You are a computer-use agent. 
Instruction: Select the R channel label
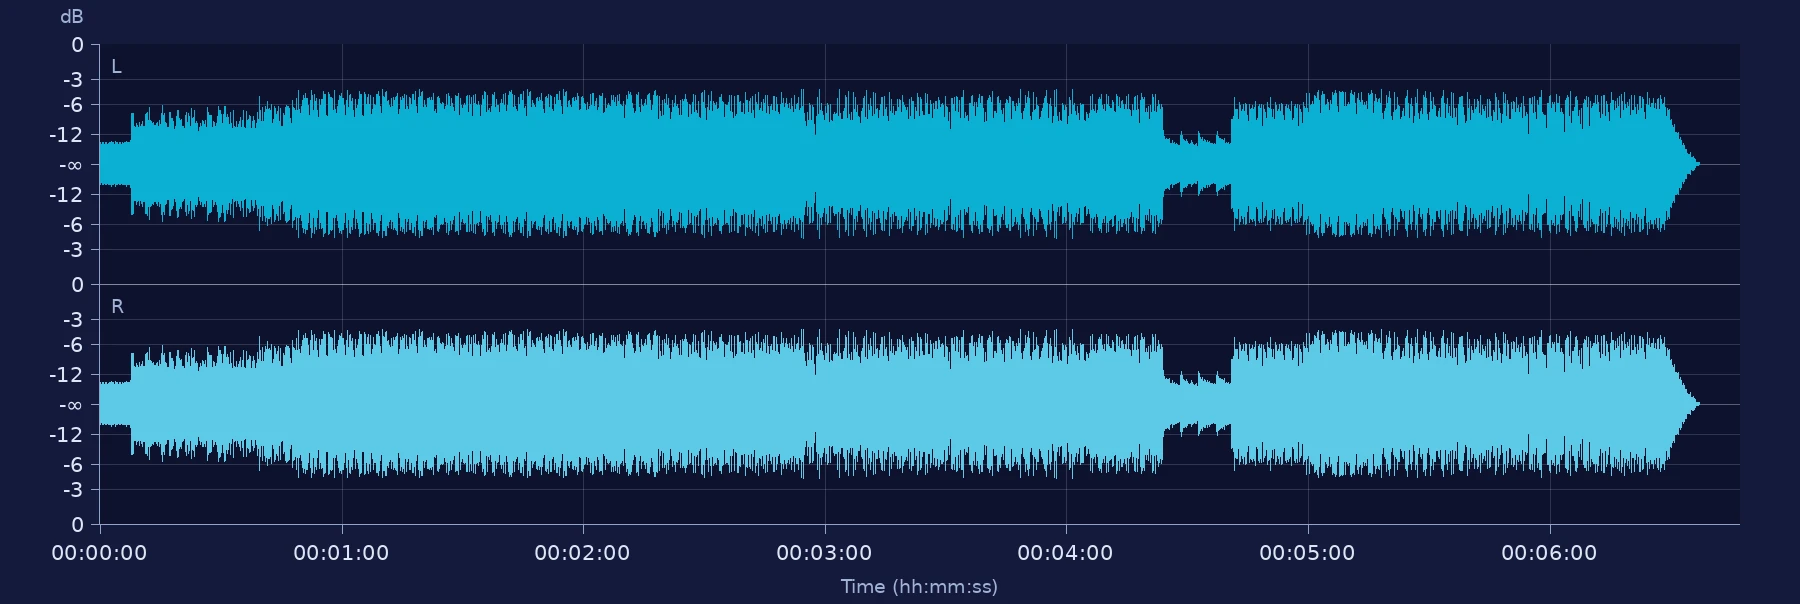pyautogui.click(x=117, y=307)
